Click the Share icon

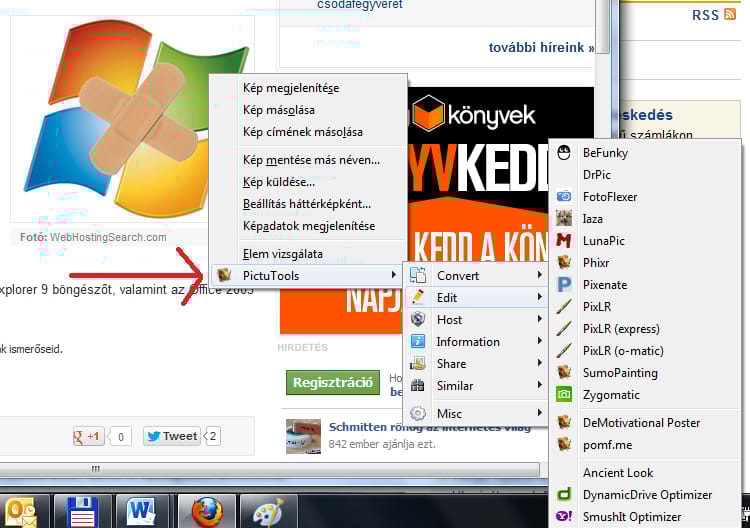click(418, 363)
